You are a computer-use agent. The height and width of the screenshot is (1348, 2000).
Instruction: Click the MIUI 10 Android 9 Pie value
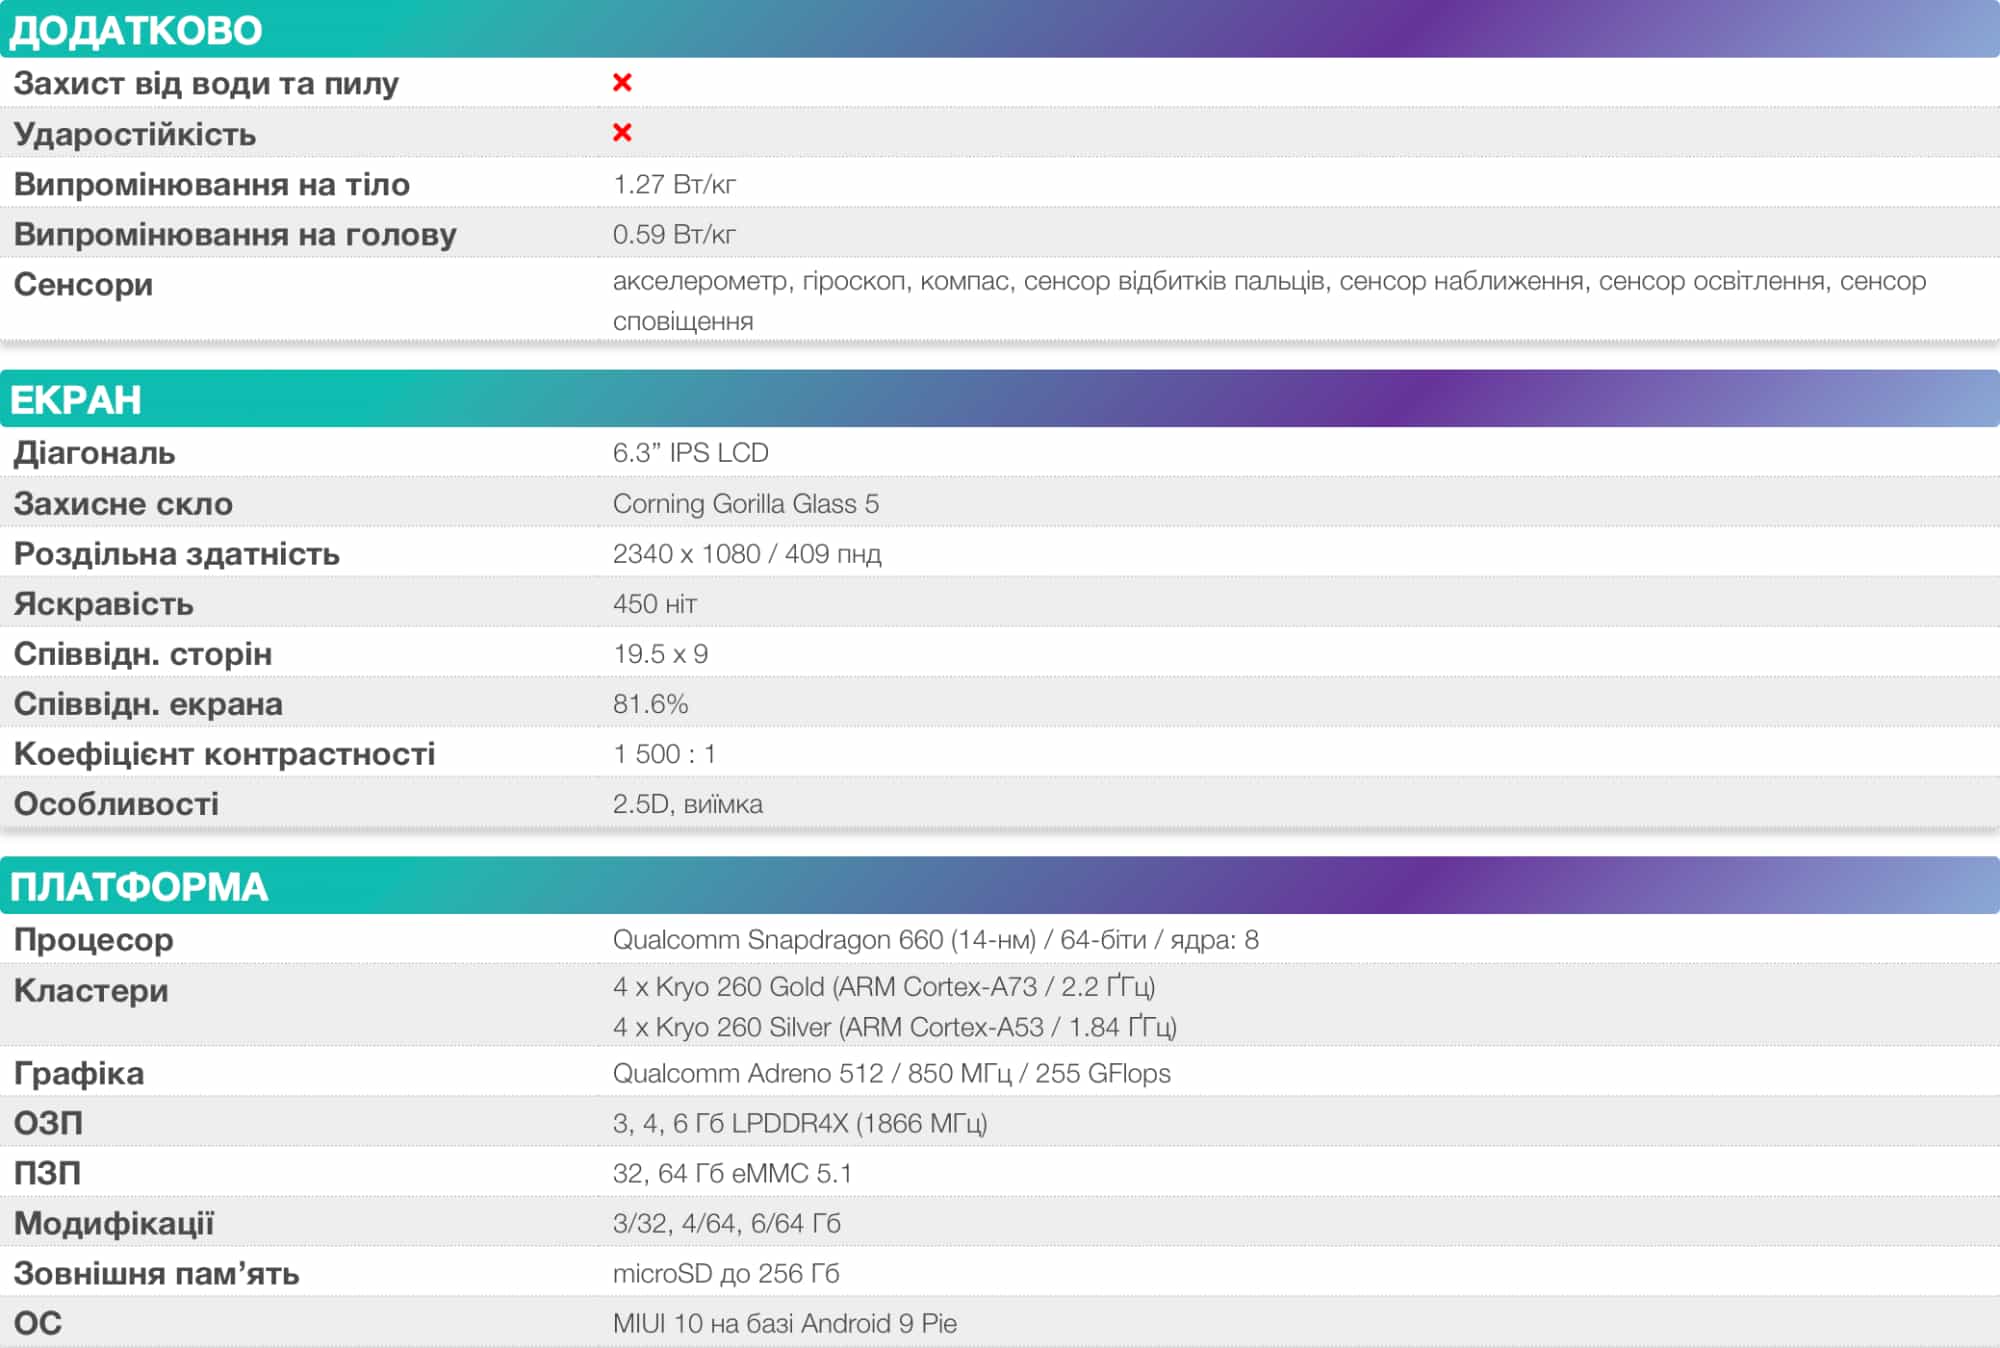784,1323
